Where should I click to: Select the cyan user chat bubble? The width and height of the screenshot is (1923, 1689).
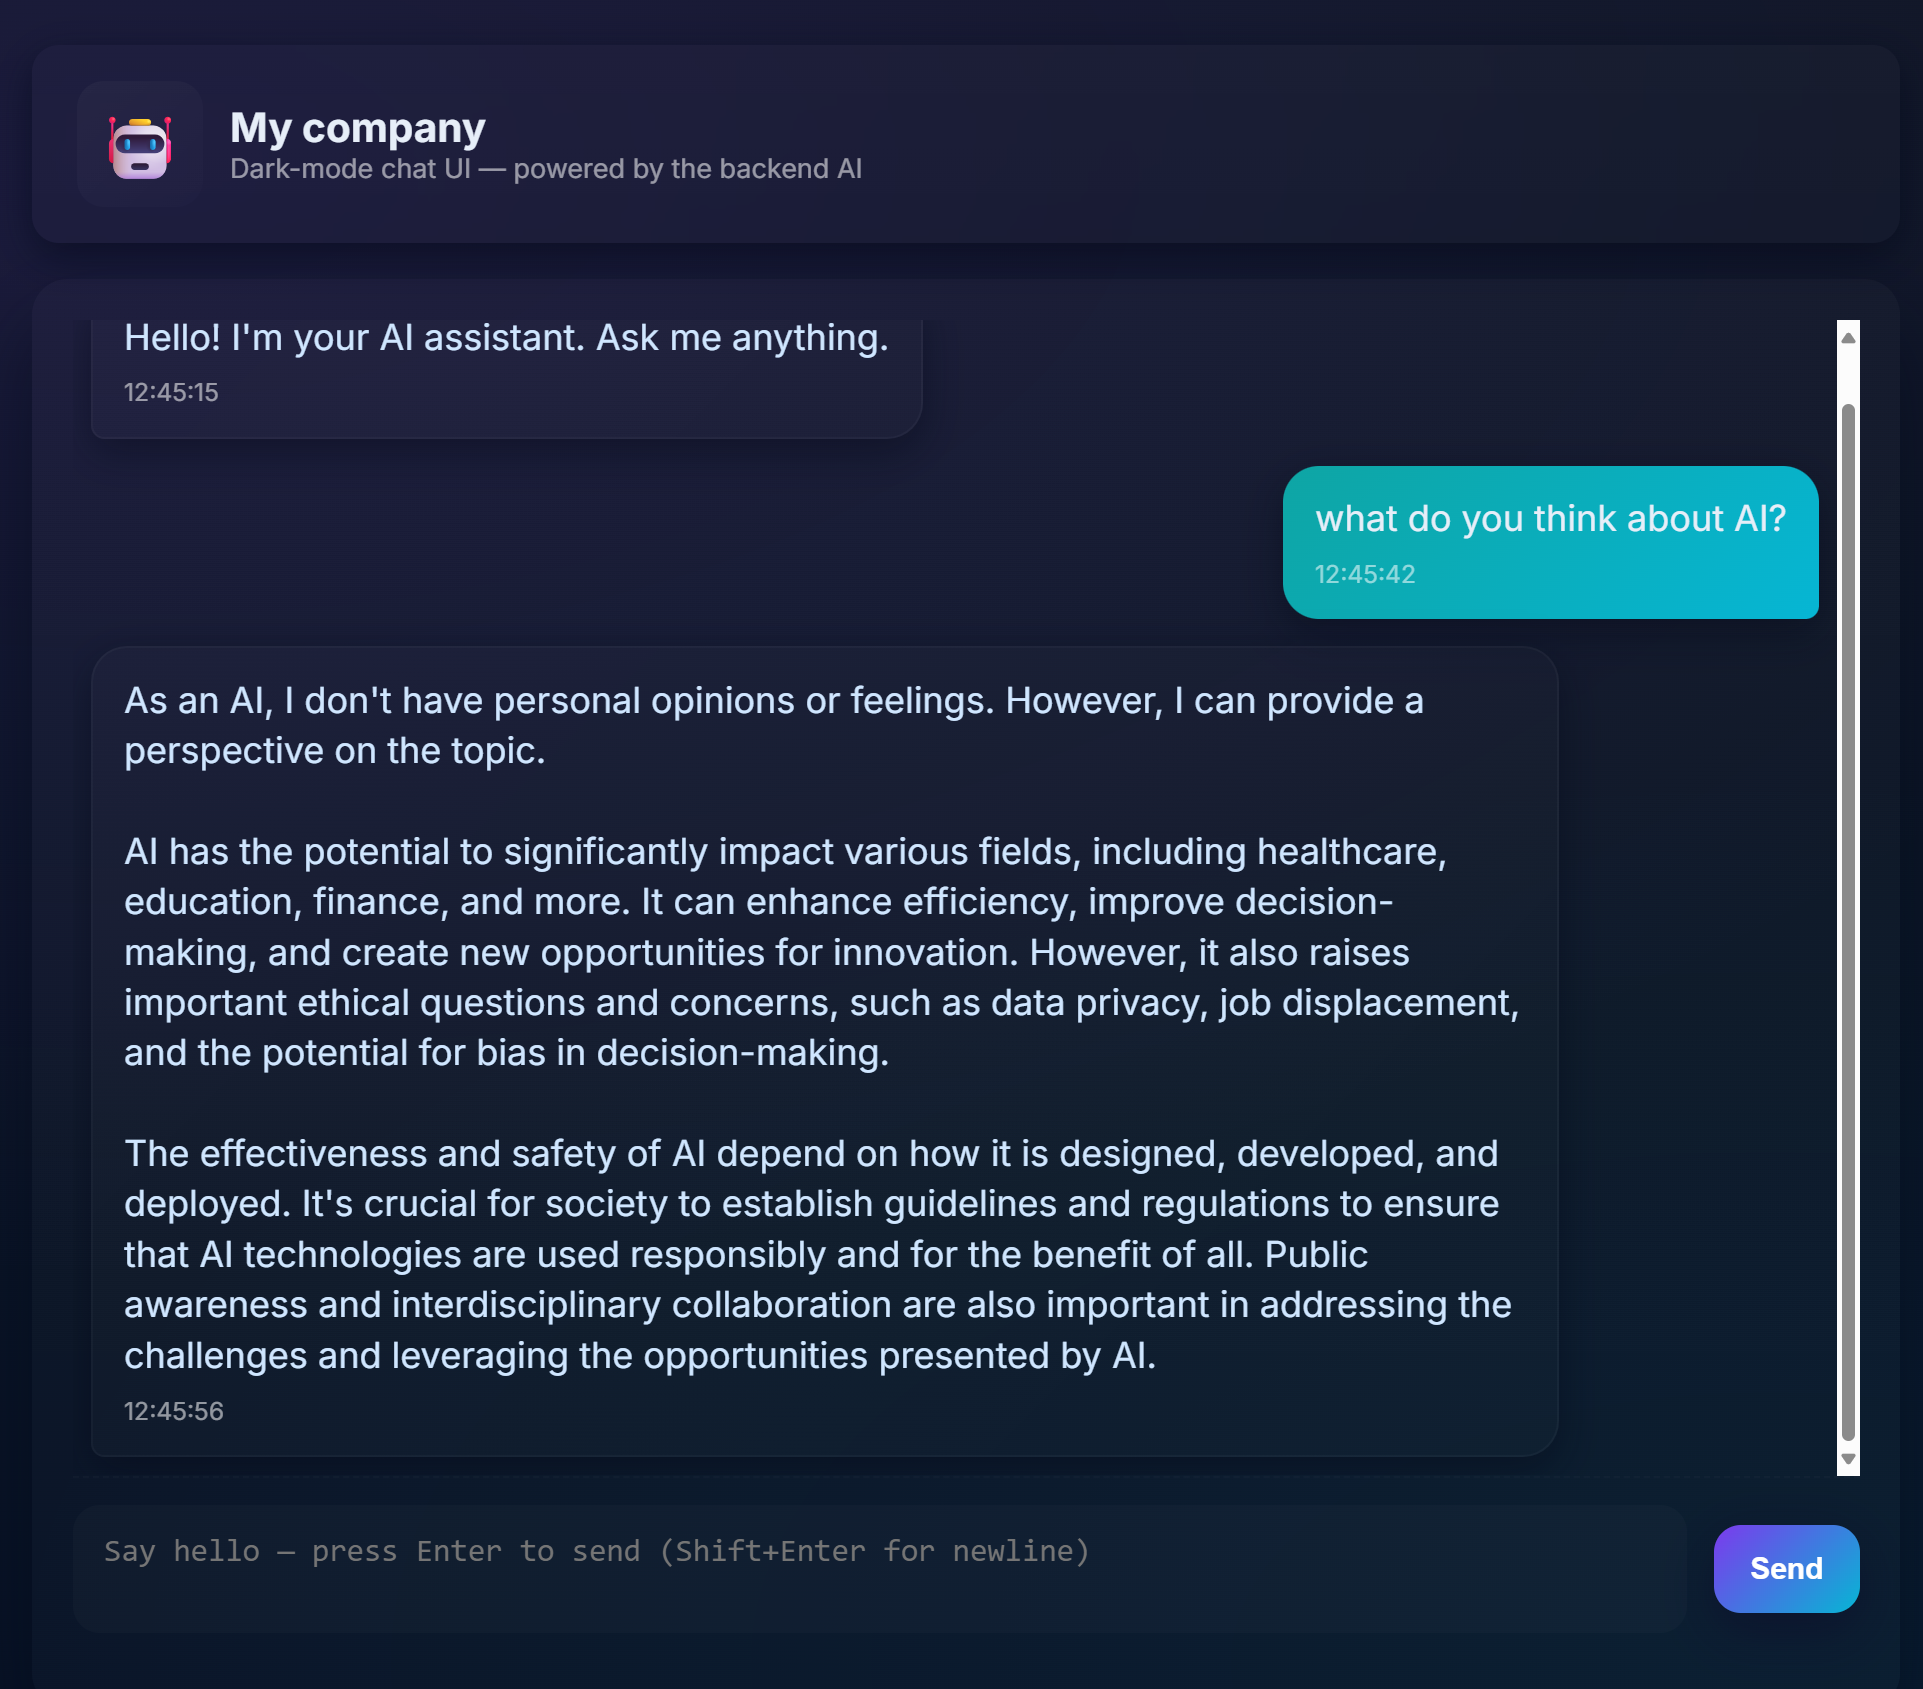tap(1549, 542)
